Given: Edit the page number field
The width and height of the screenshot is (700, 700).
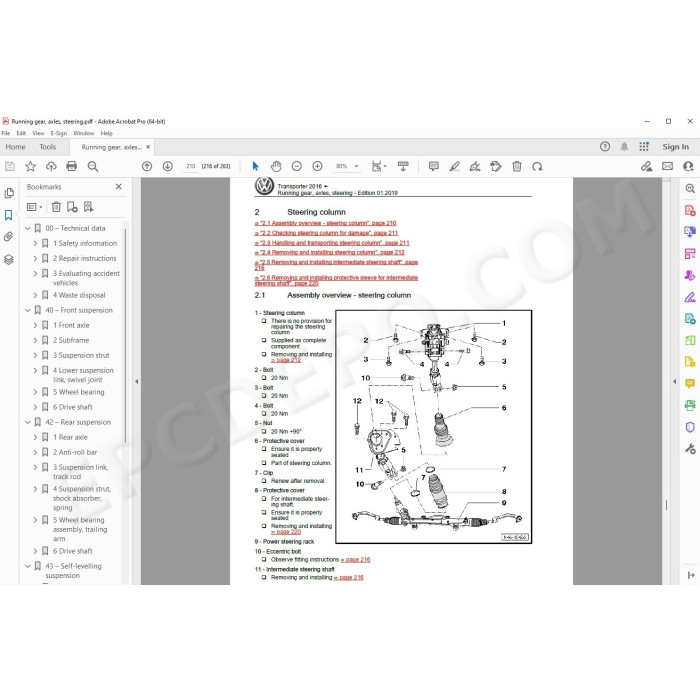Looking at the screenshot, I should [191, 166].
